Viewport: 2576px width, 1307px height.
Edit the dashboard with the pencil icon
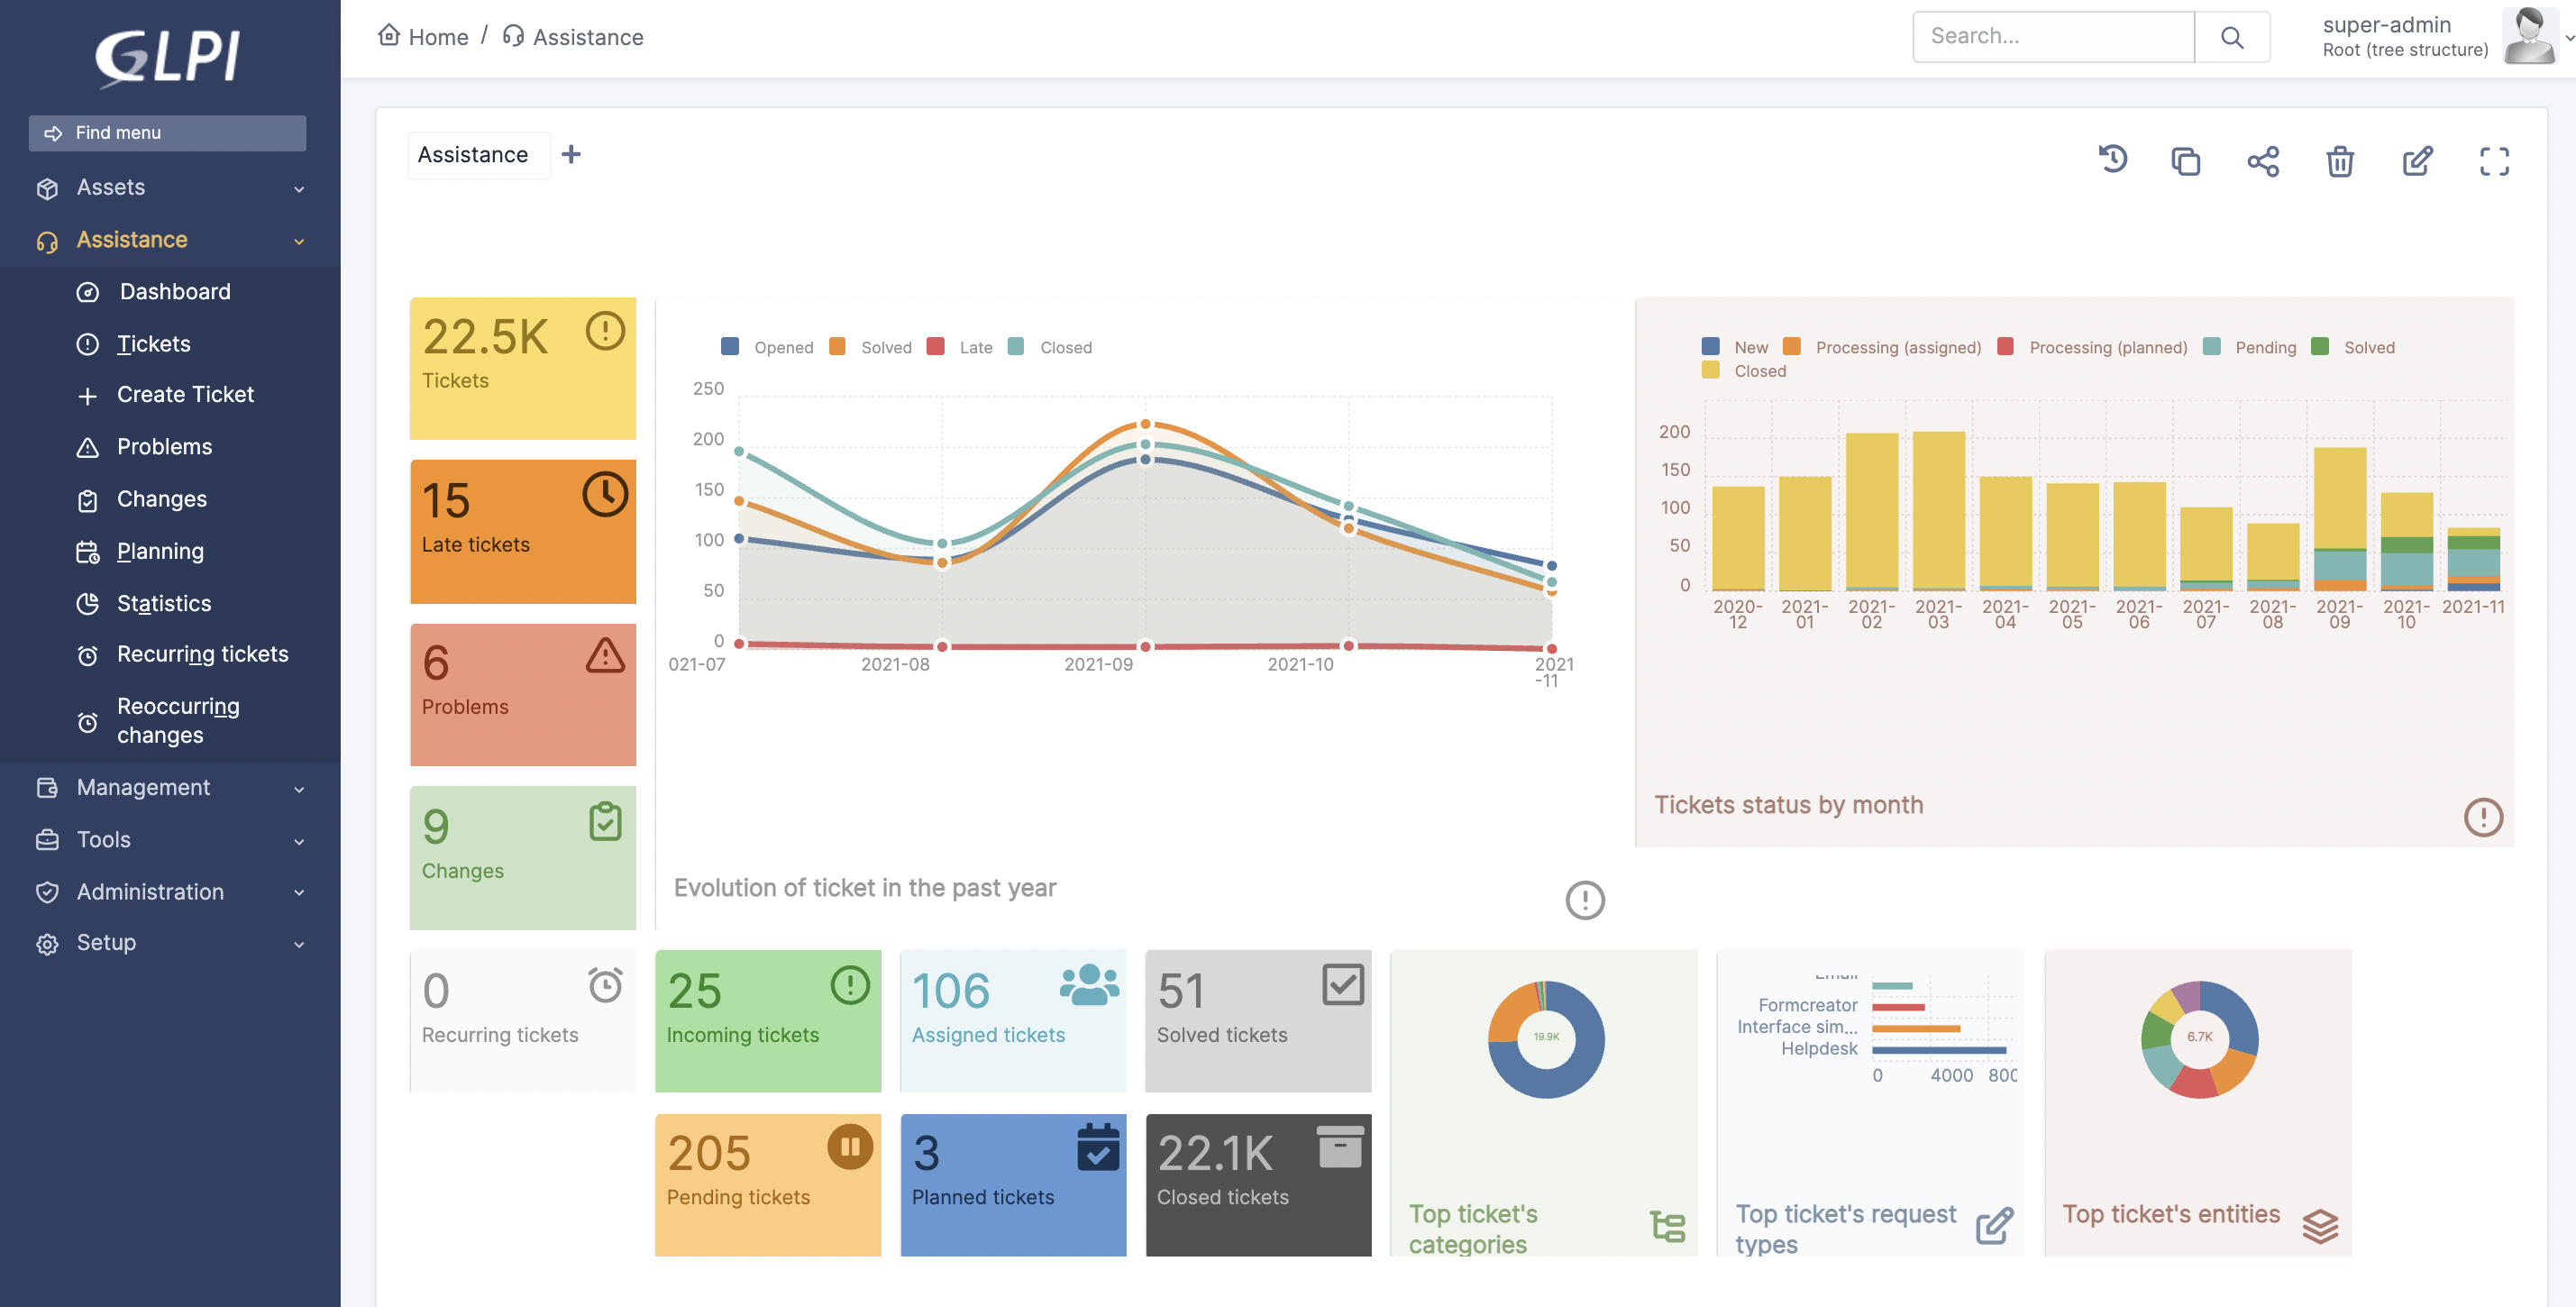pyautogui.click(x=2417, y=161)
